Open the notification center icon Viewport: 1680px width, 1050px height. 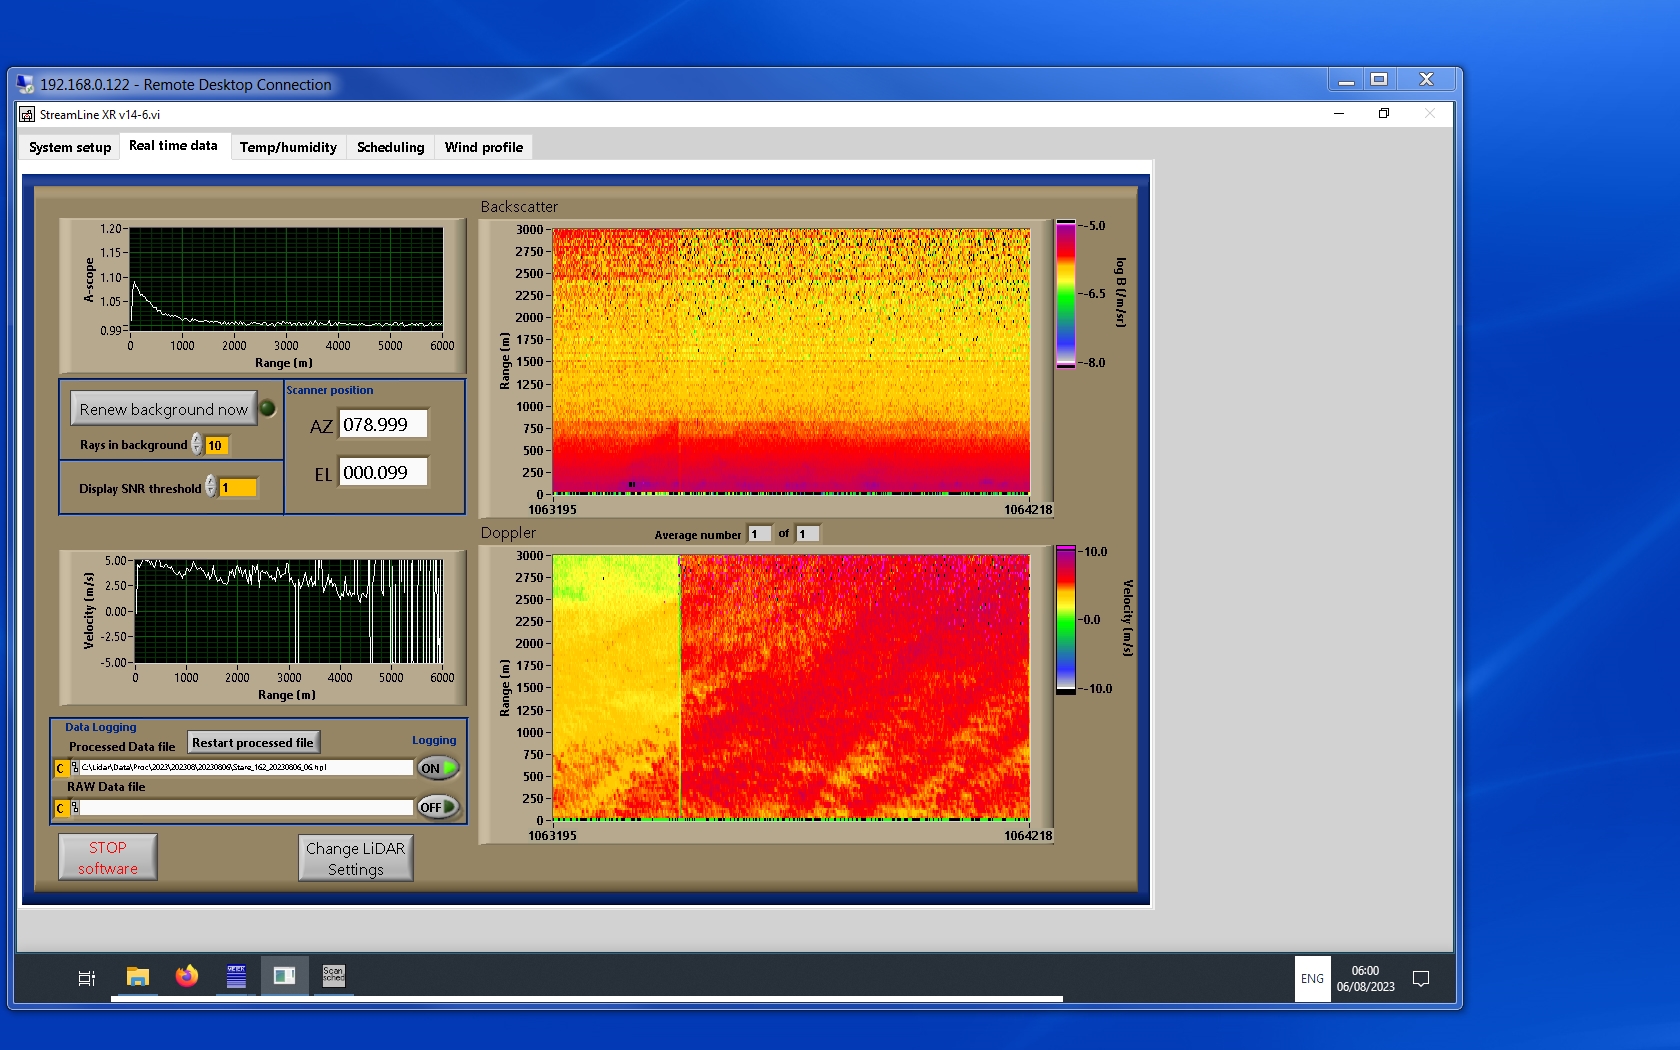pos(1420,979)
